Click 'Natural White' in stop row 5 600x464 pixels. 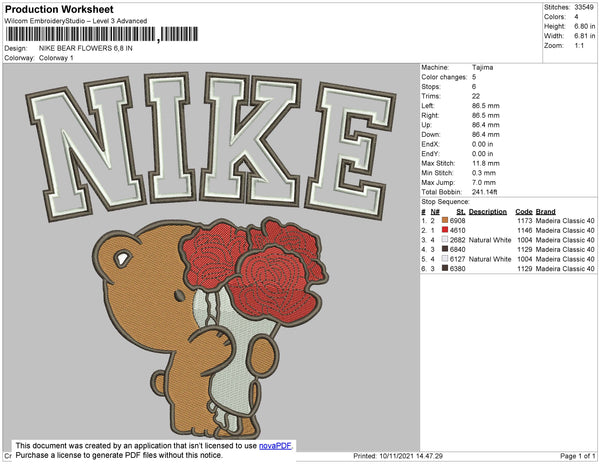pos(490,259)
